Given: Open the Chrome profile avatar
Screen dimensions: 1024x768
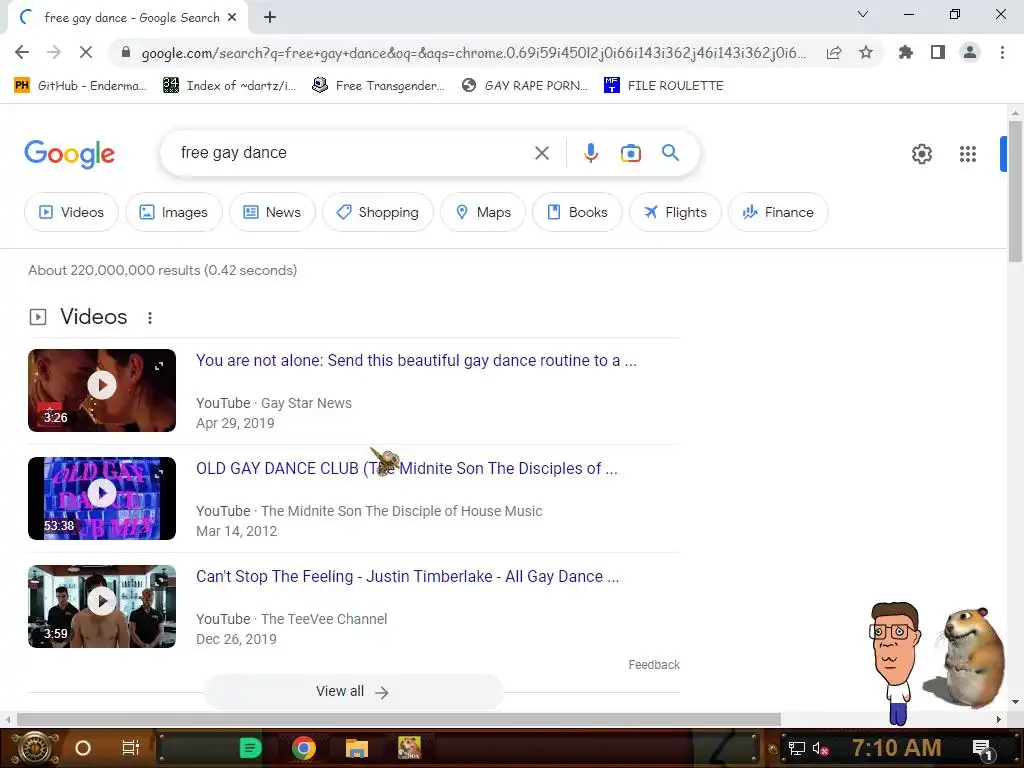Looking at the screenshot, I should click(x=970, y=52).
